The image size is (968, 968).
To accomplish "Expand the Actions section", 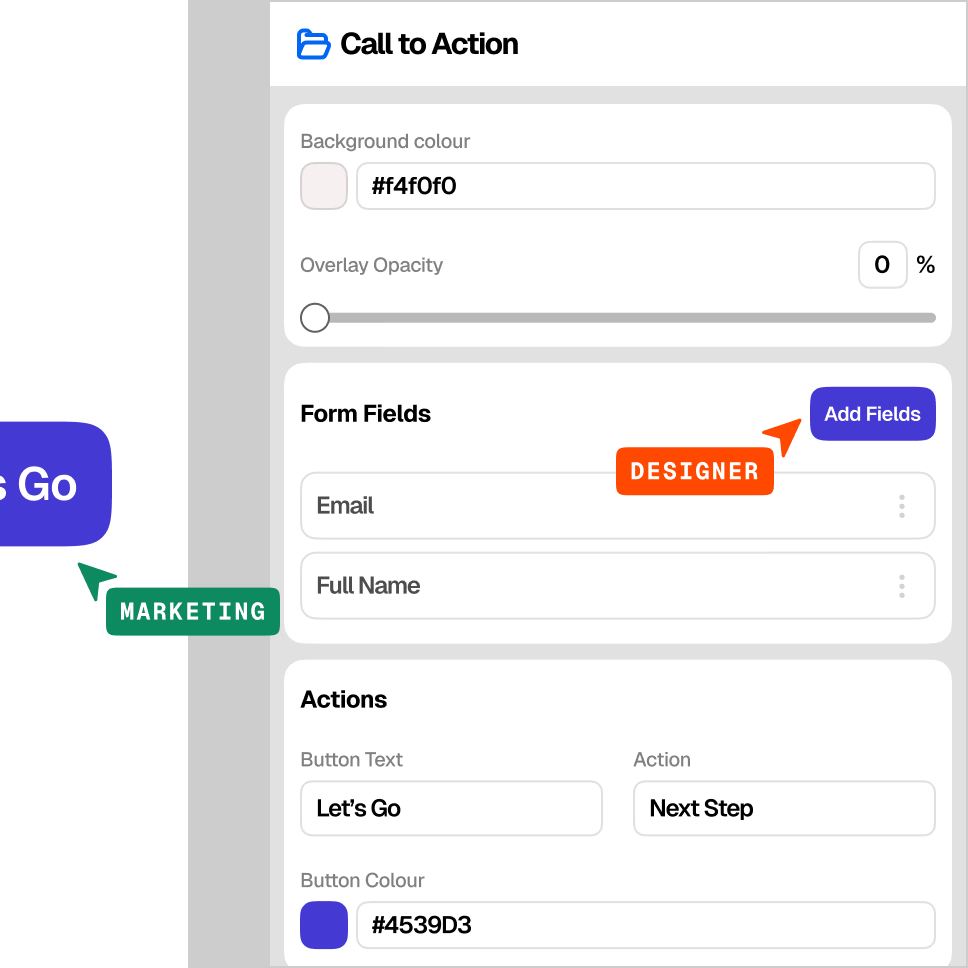I will point(343,699).
